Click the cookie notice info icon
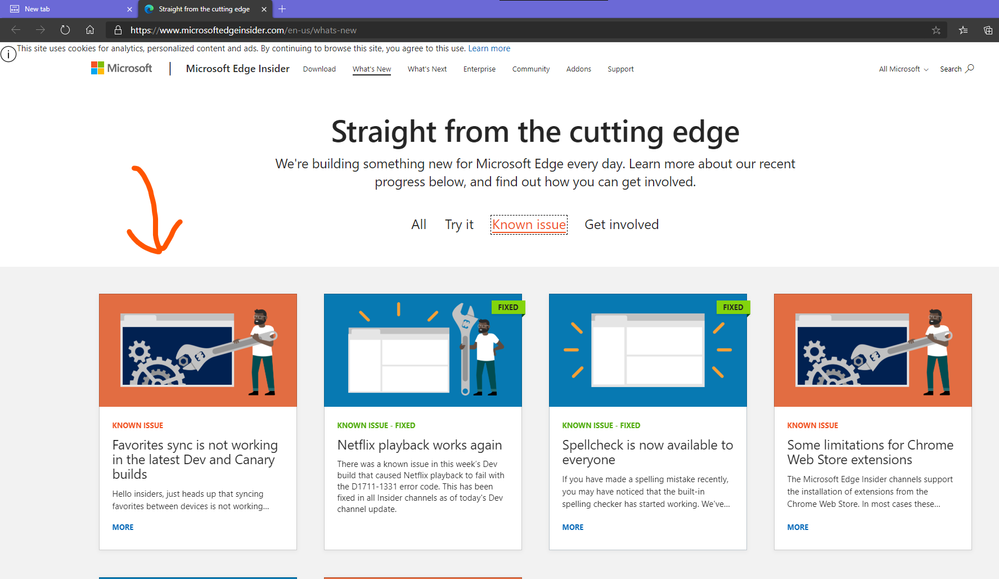The image size is (999, 579). click(x=8, y=54)
